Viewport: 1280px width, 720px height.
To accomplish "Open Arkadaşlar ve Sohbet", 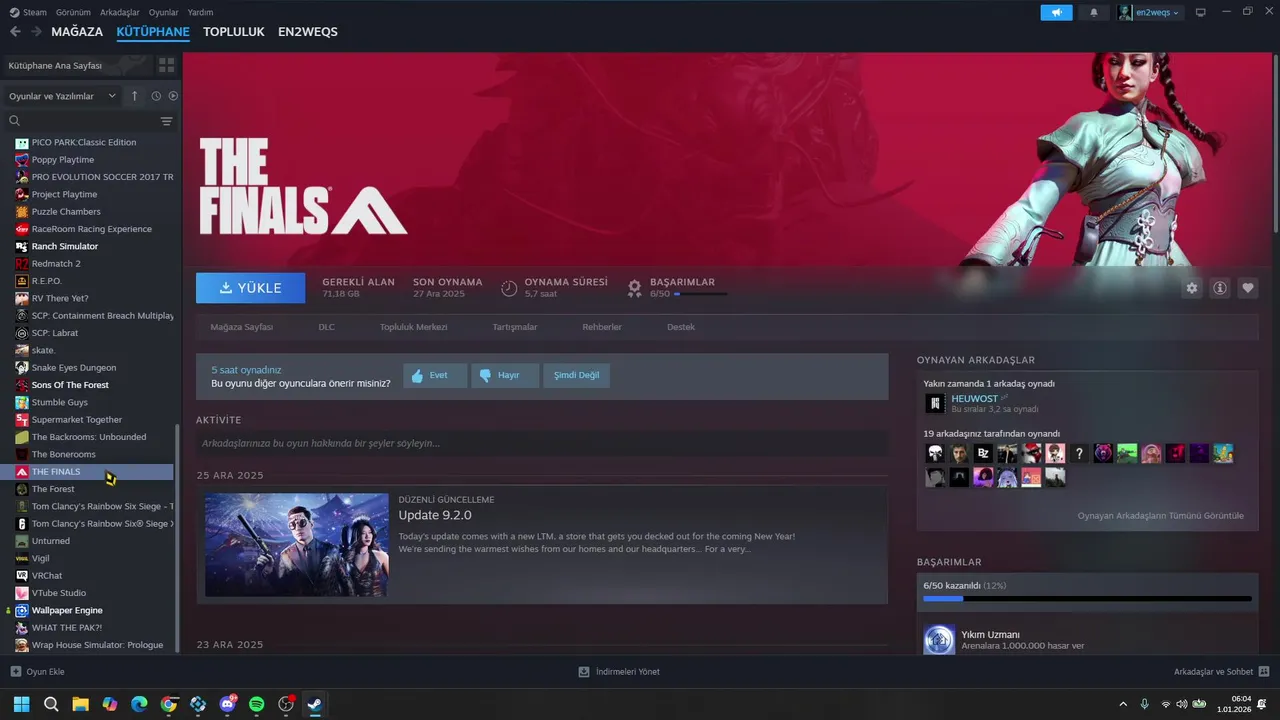I will (x=1222, y=672).
